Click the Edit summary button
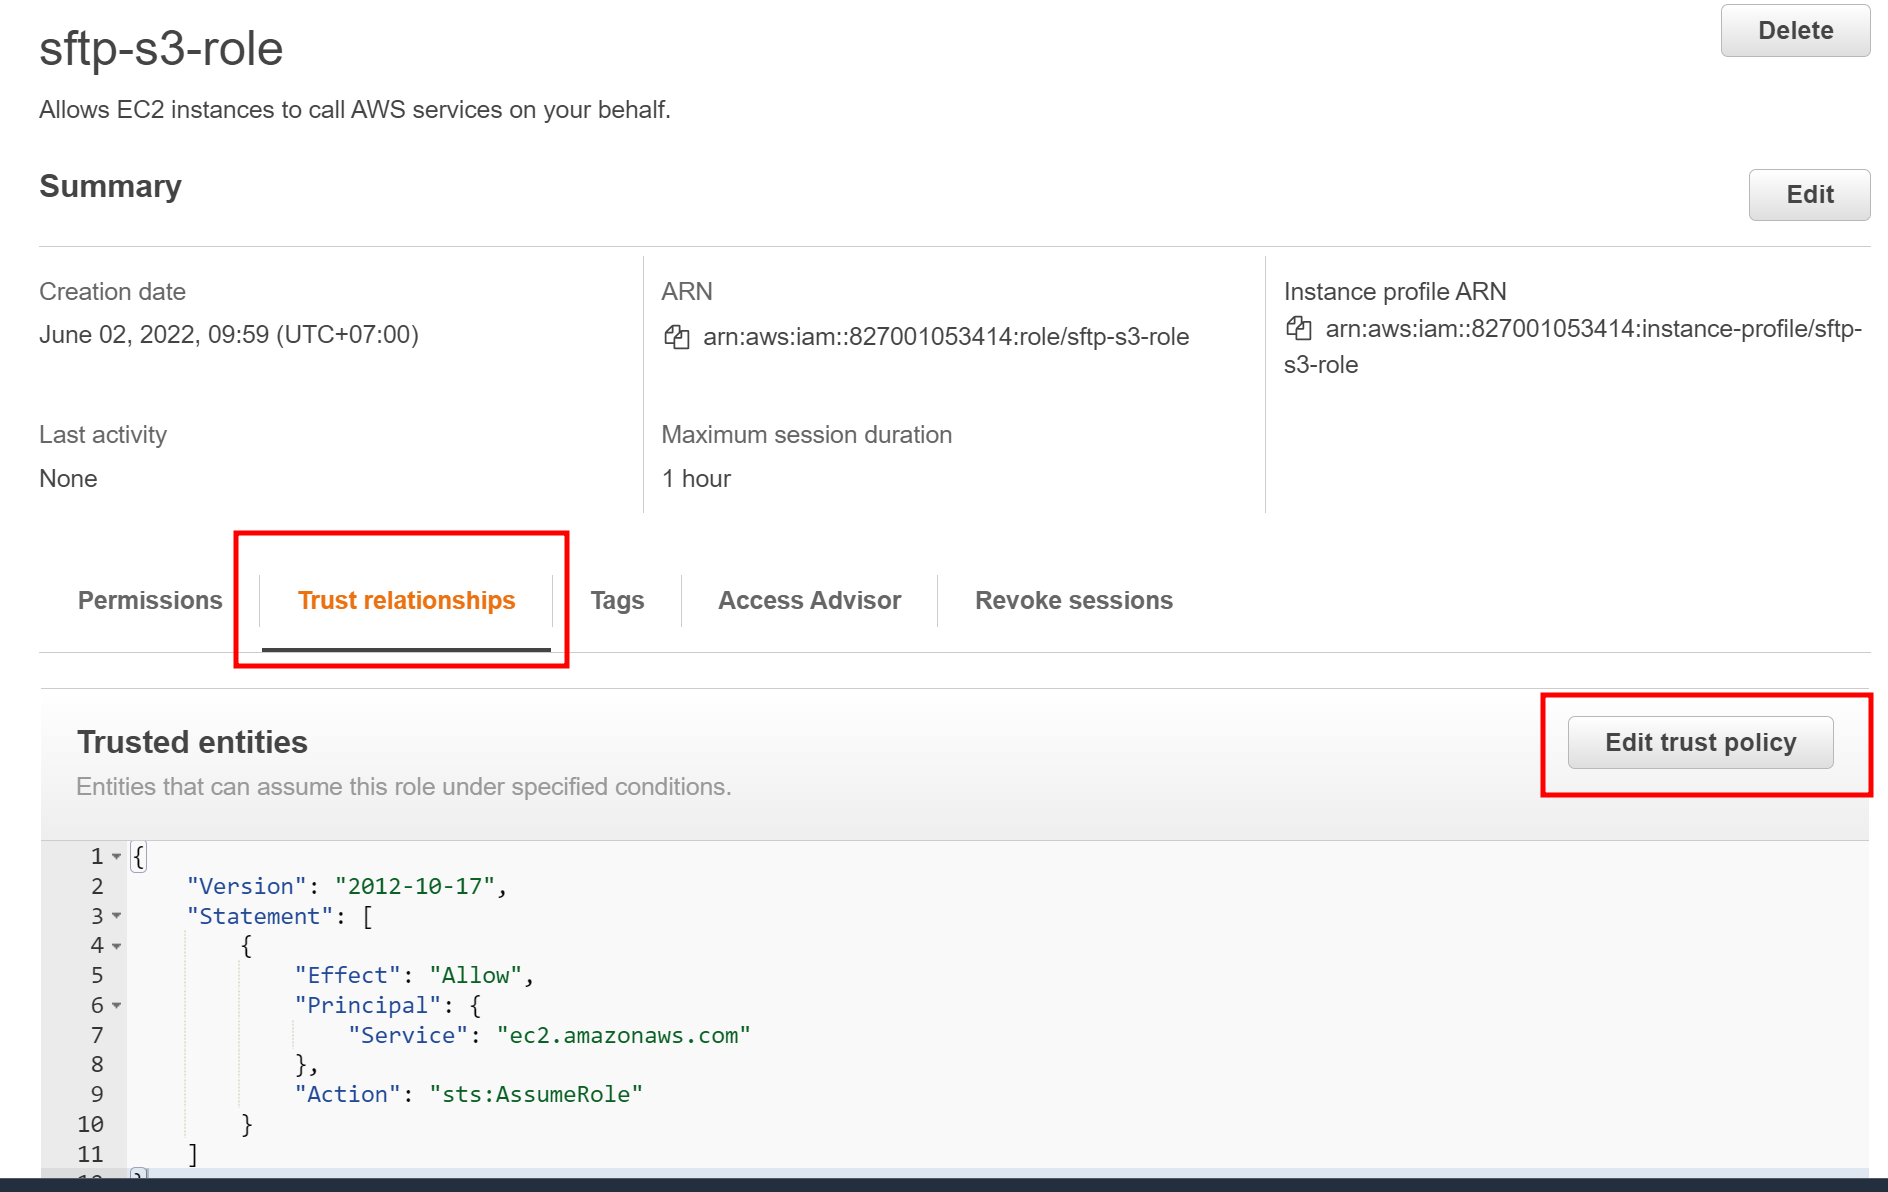1888x1192 pixels. coord(1809,194)
